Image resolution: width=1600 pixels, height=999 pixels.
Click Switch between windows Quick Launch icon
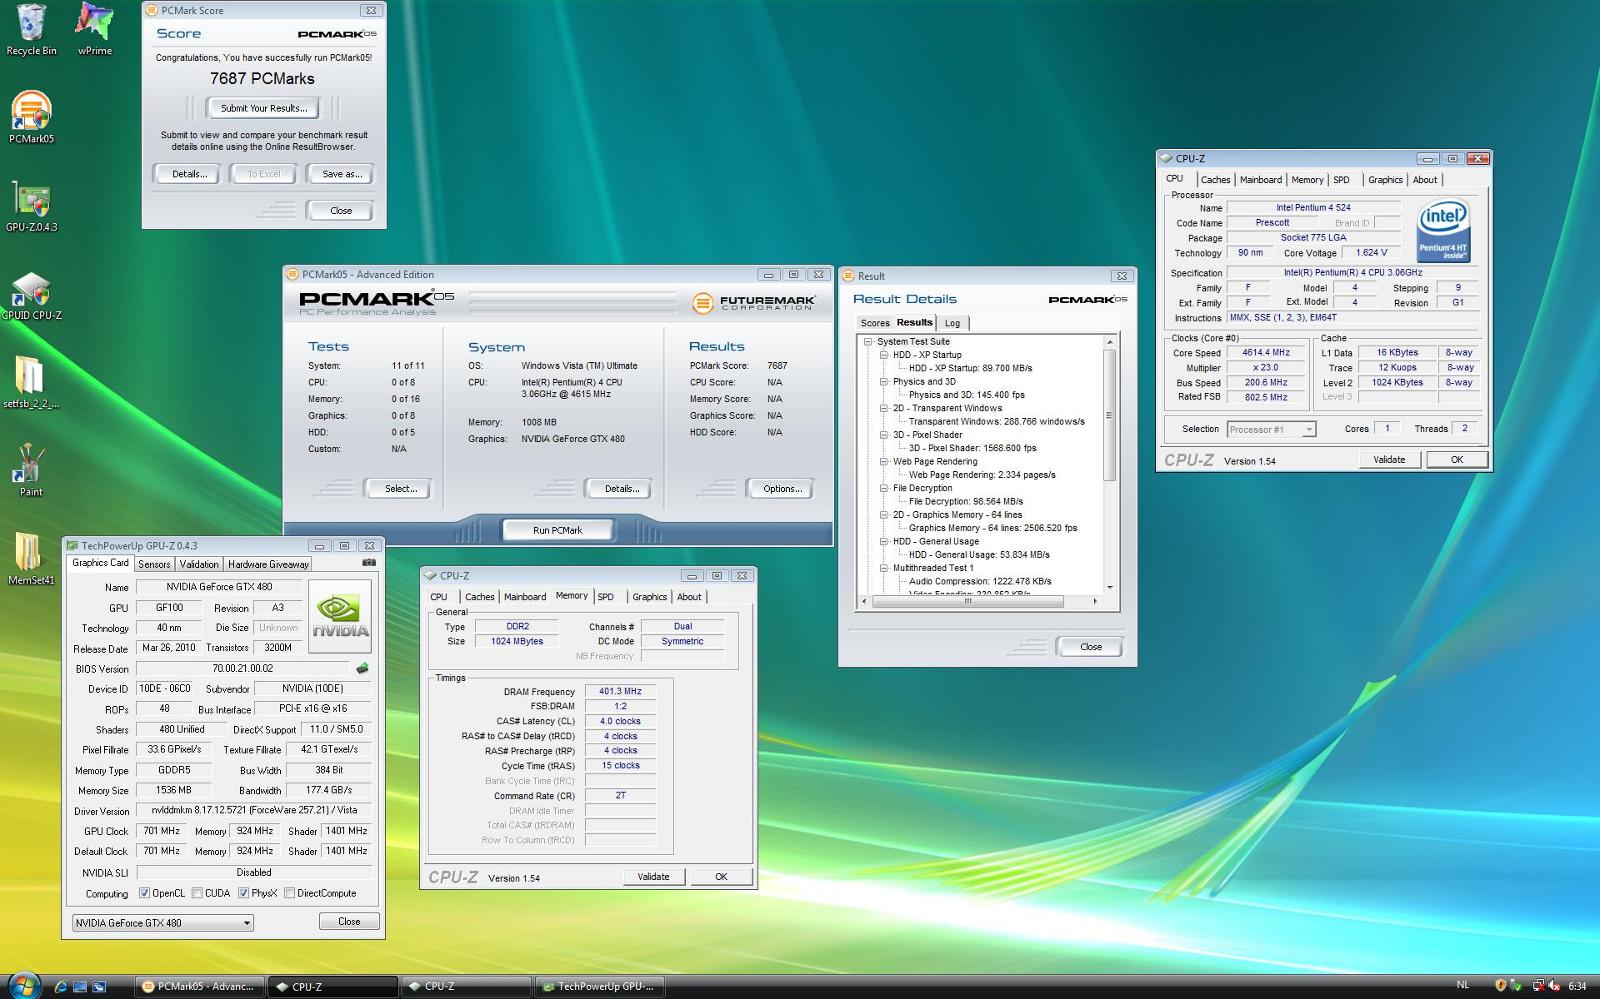pos(99,986)
